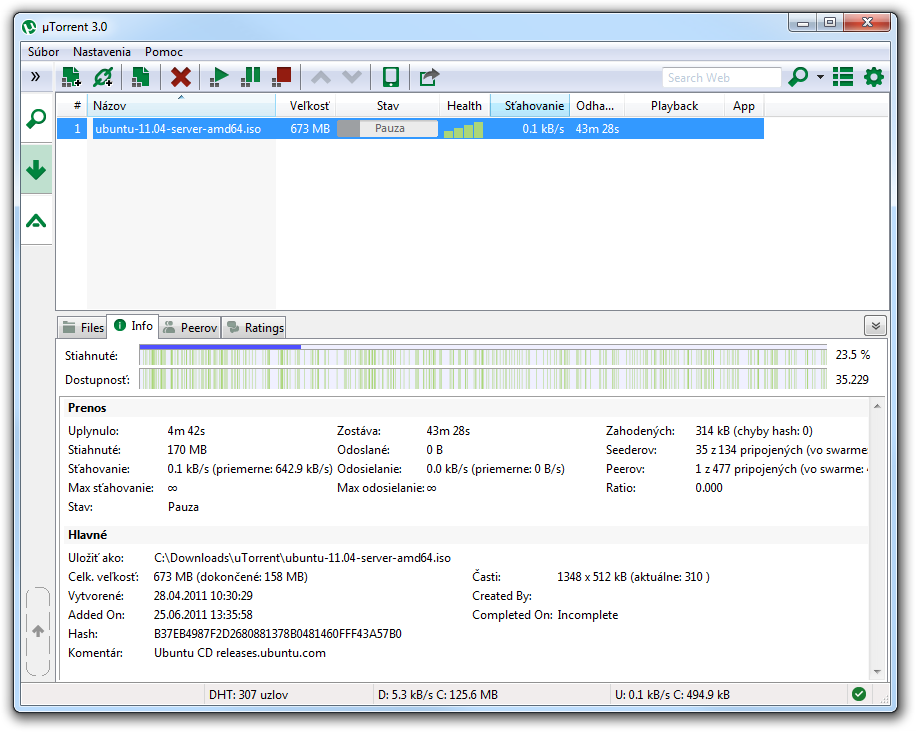Click the 673 MB size cell

[x=310, y=129]
